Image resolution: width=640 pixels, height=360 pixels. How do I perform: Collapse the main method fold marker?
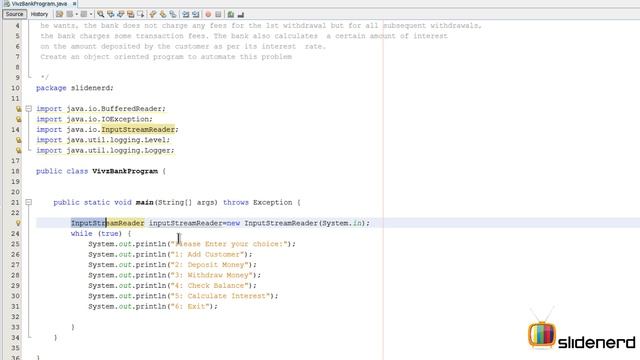pos(28,202)
